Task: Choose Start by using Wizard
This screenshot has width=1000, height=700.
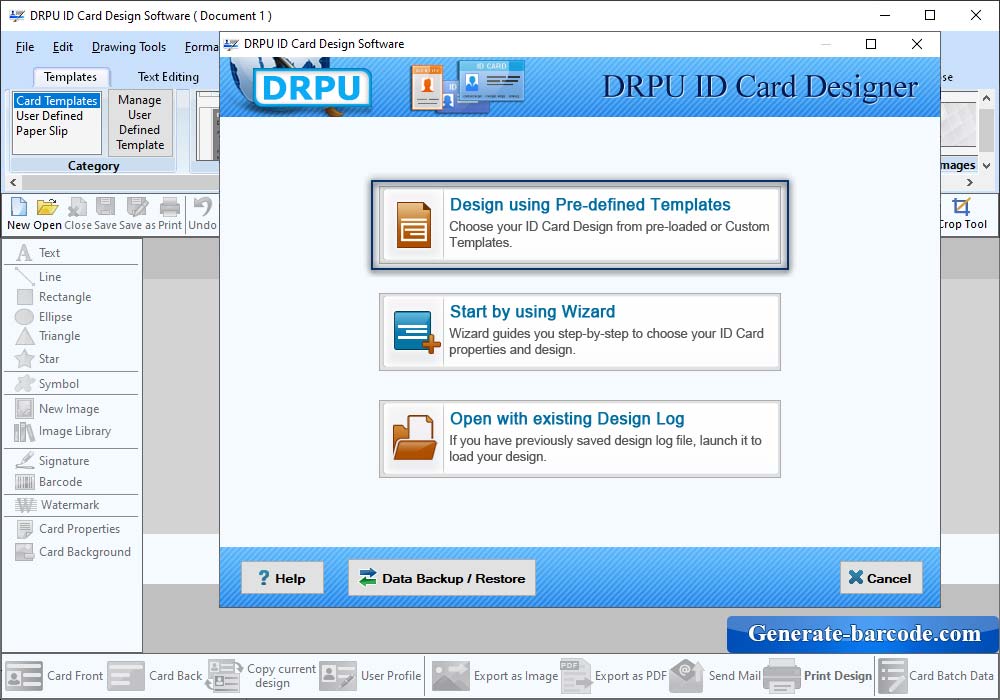Action: (580, 332)
